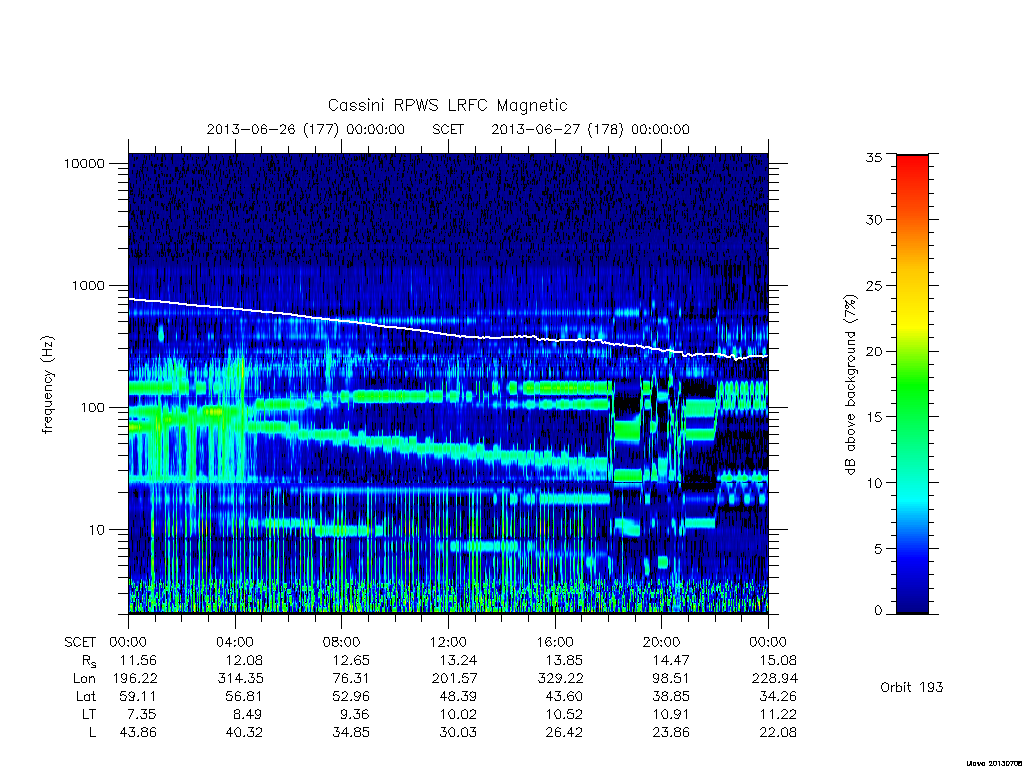Click the L value 30.03
This screenshot has height=768, width=1024.
coord(458,733)
